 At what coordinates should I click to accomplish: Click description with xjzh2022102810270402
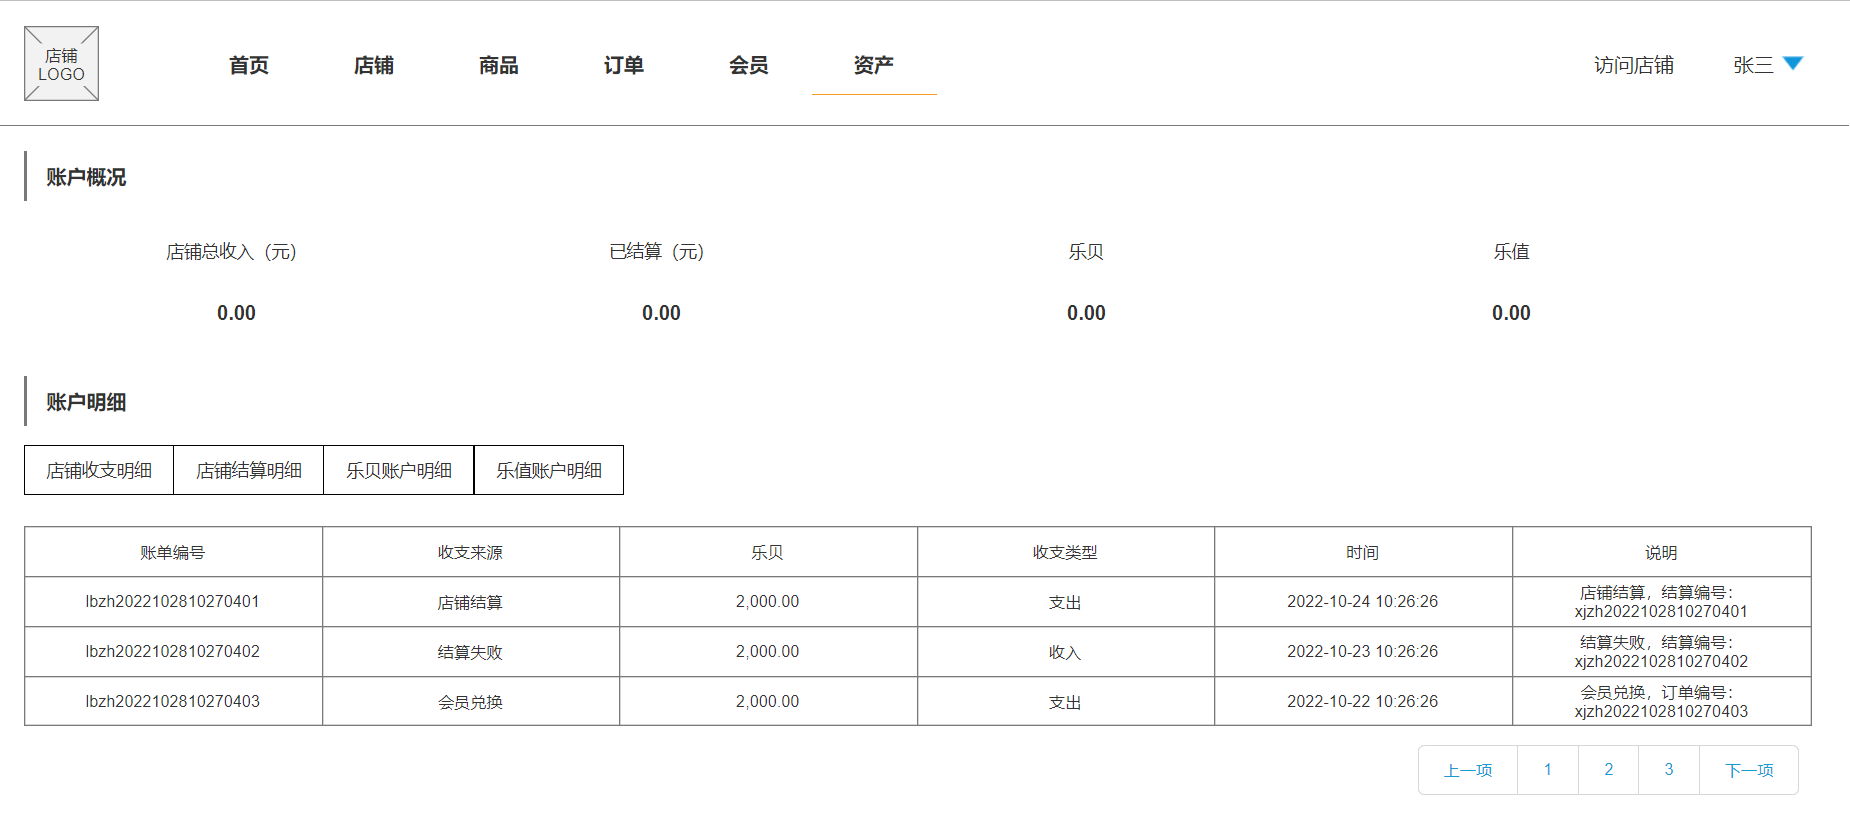1661,652
